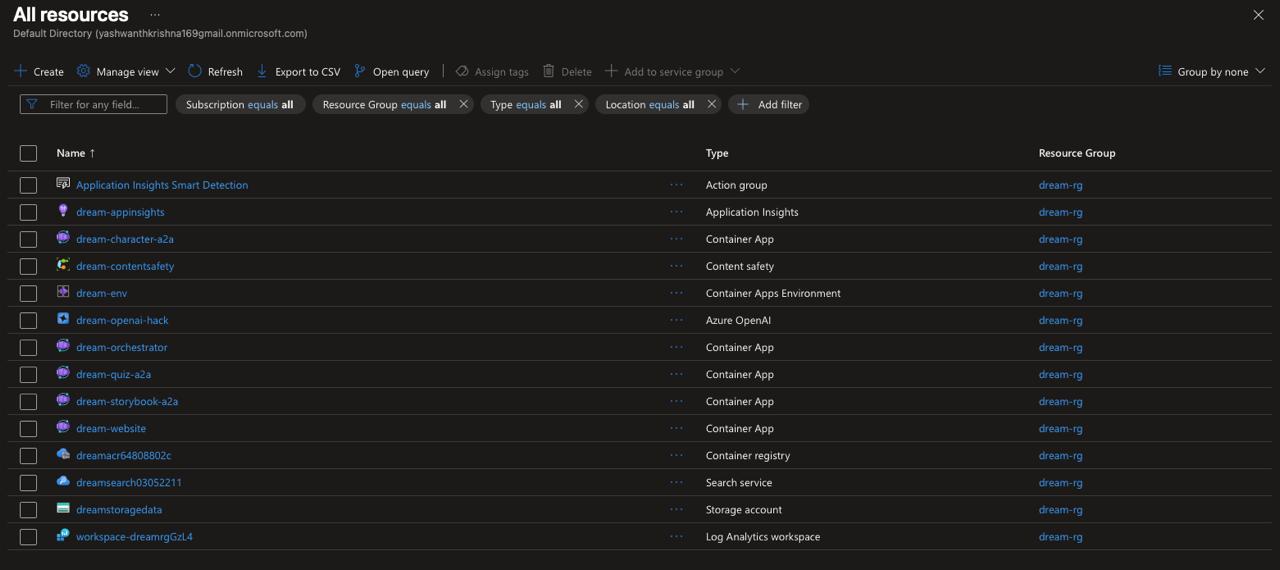Click the dream-contentsafety resource icon
This screenshot has width=1280, height=570.
[63, 265]
